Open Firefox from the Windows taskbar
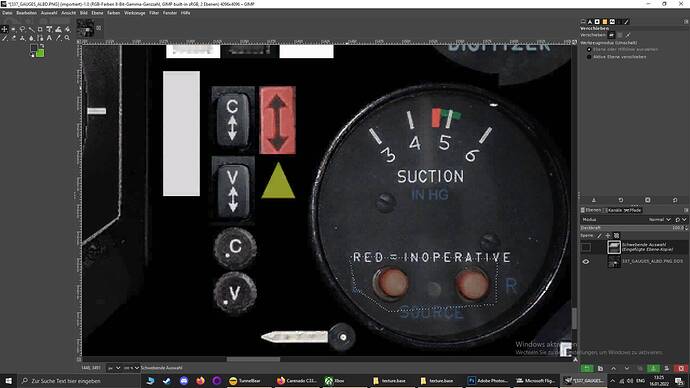Viewport: 690px width, 388px height. pyautogui.click(x=200, y=381)
